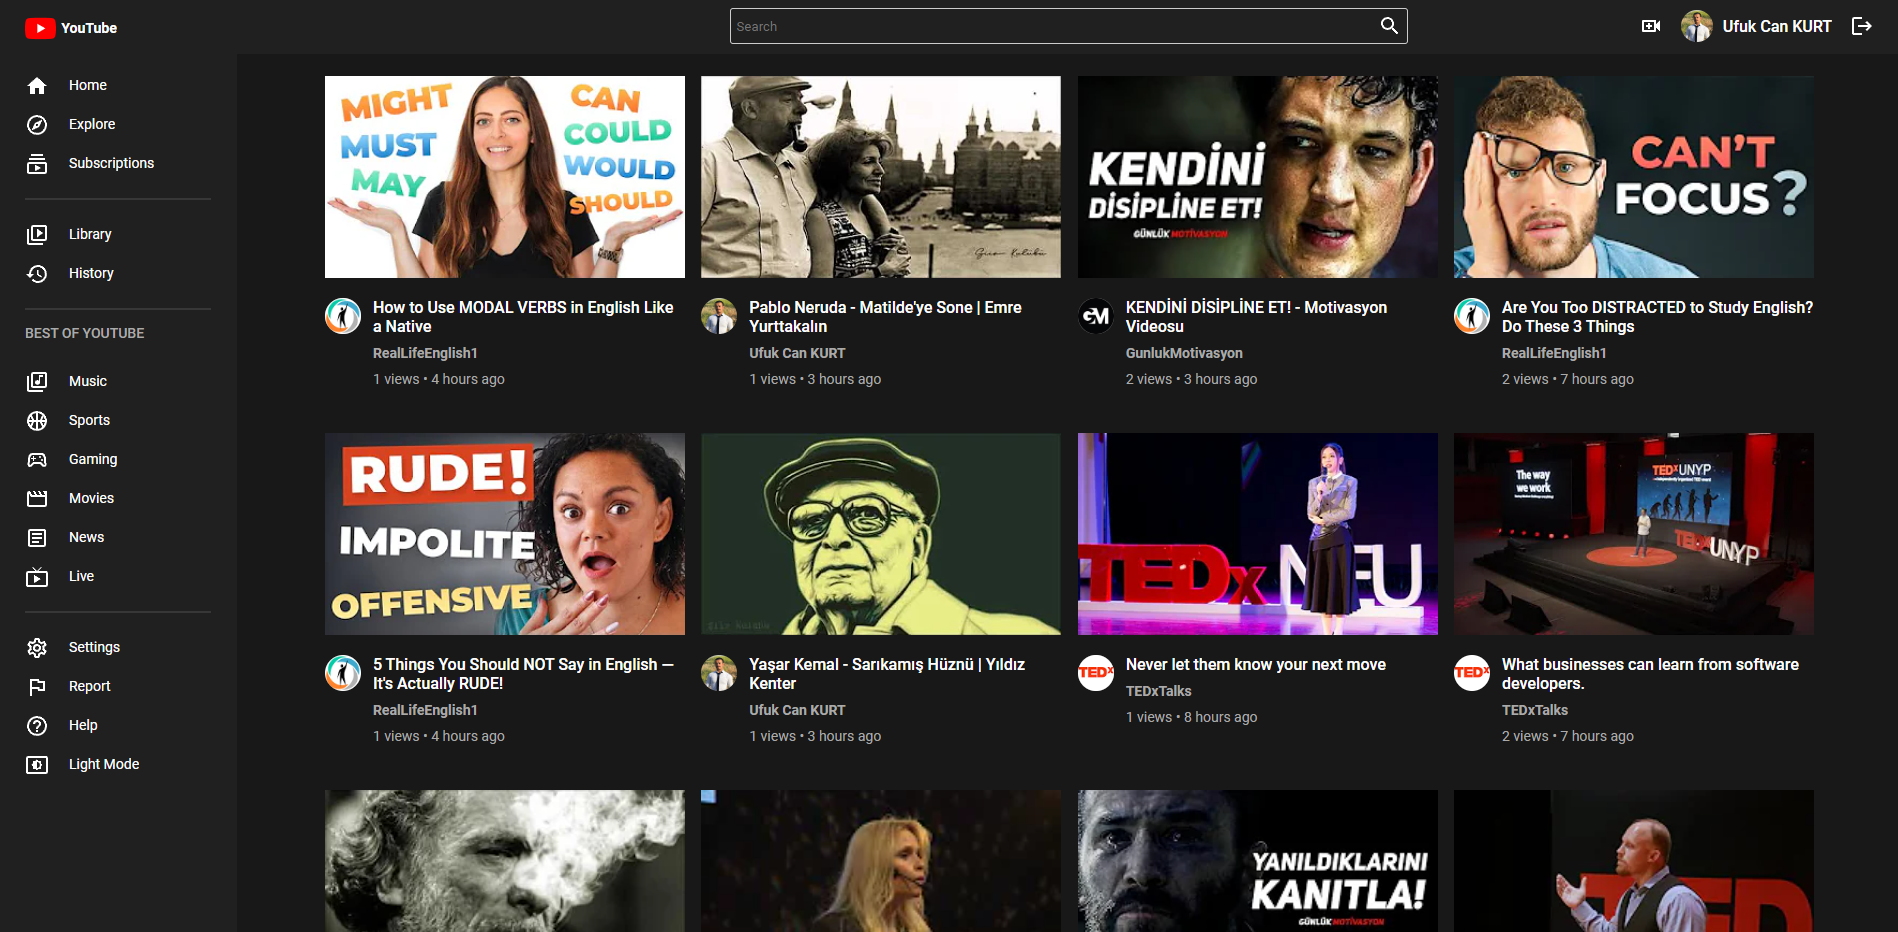1898x932 pixels.
Task: Open title How to Use MODAL VERBS in English
Action: tap(523, 317)
